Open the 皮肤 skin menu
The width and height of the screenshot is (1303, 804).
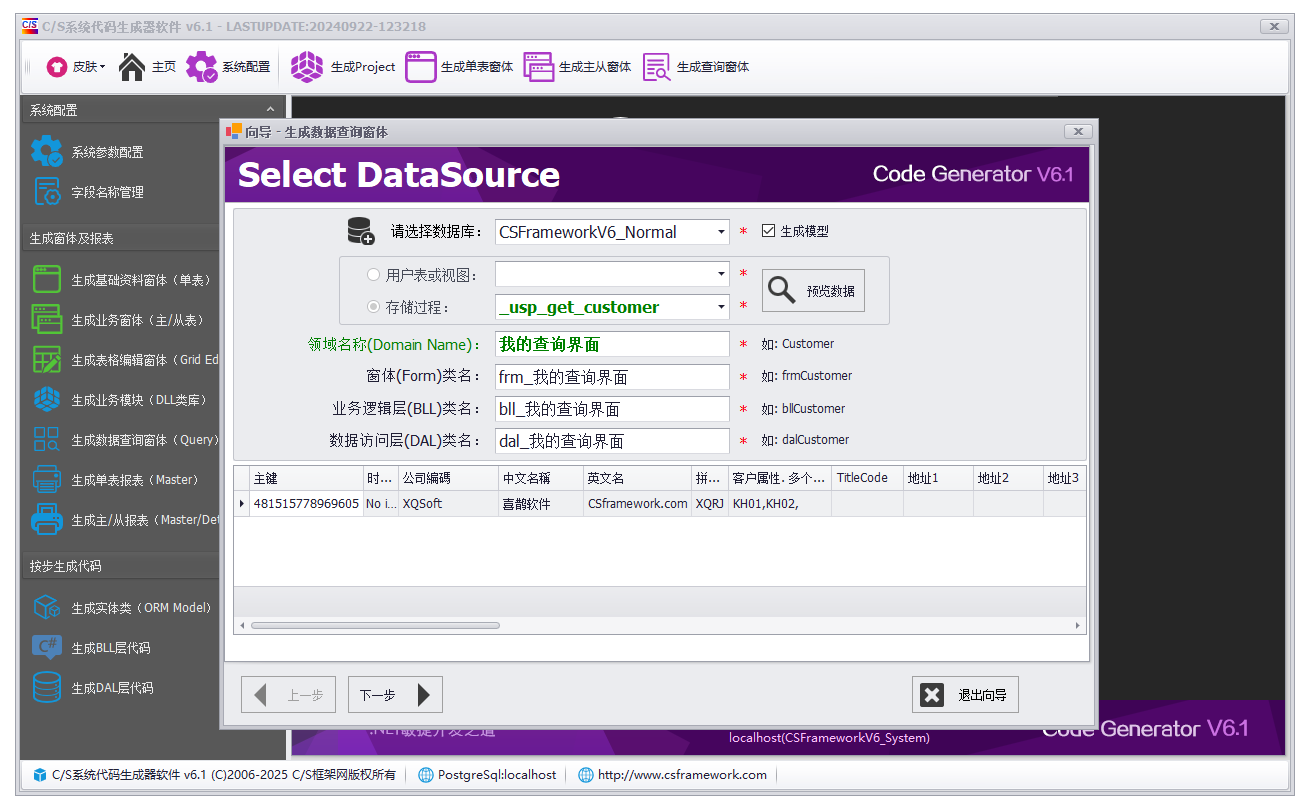click(75, 67)
